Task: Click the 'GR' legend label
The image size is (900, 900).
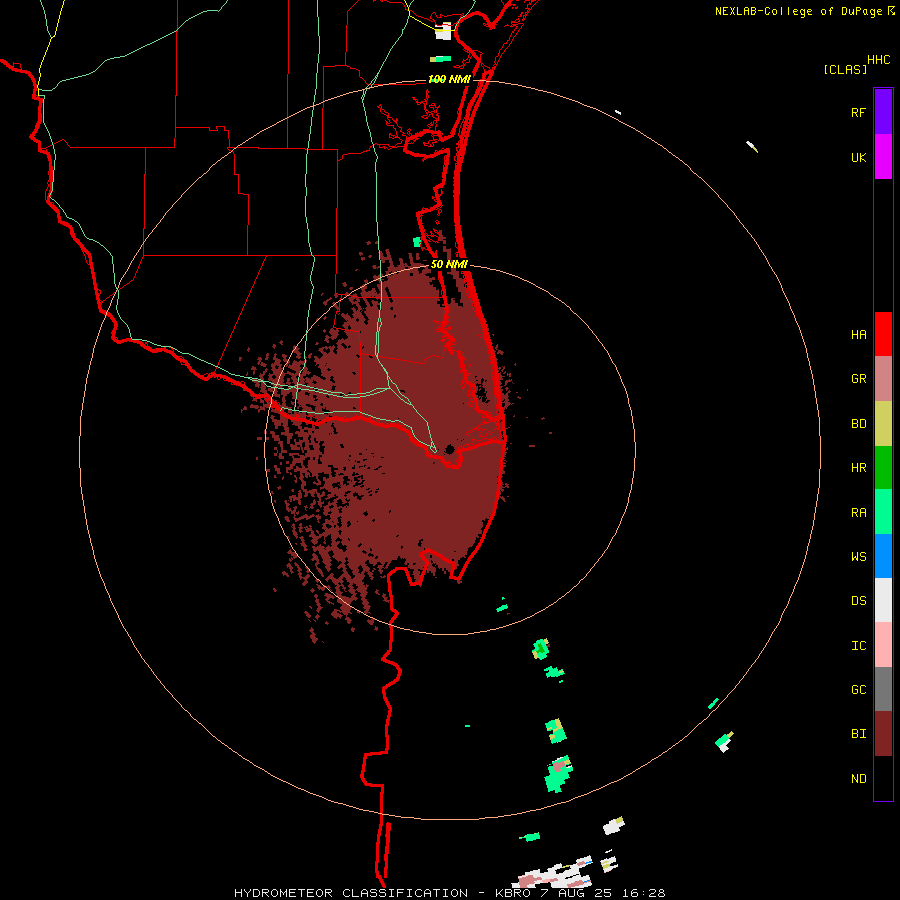Action: [858, 379]
